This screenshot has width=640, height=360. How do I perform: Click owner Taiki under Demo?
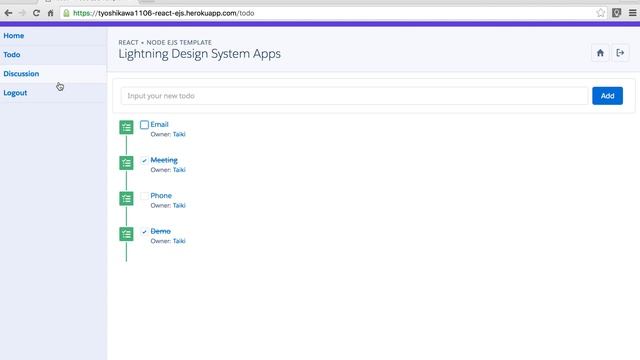coord(179,240)
